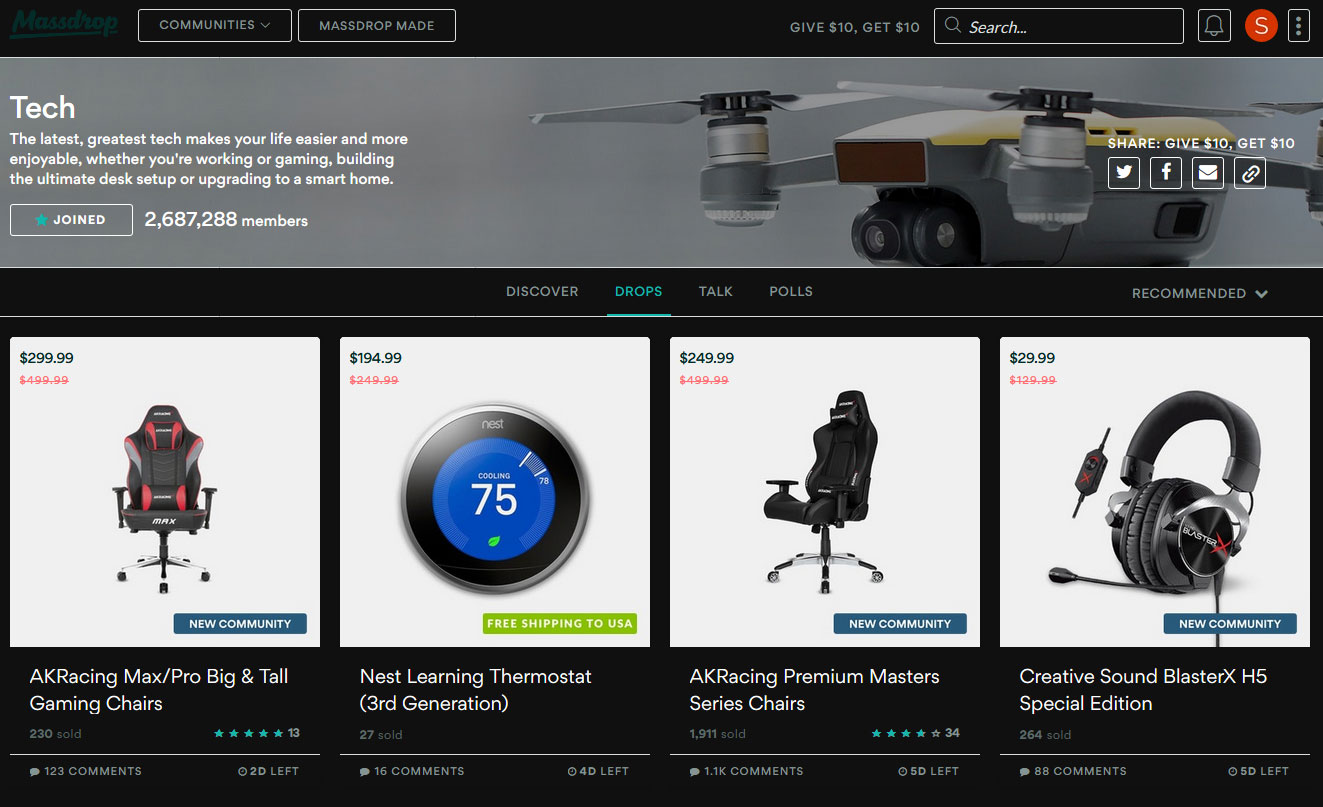Image resolution: width=1323 pixels, height=807 pixels.
Task: Click the crossed-out $249.99 Nest original price
Action: click(374, 380)
